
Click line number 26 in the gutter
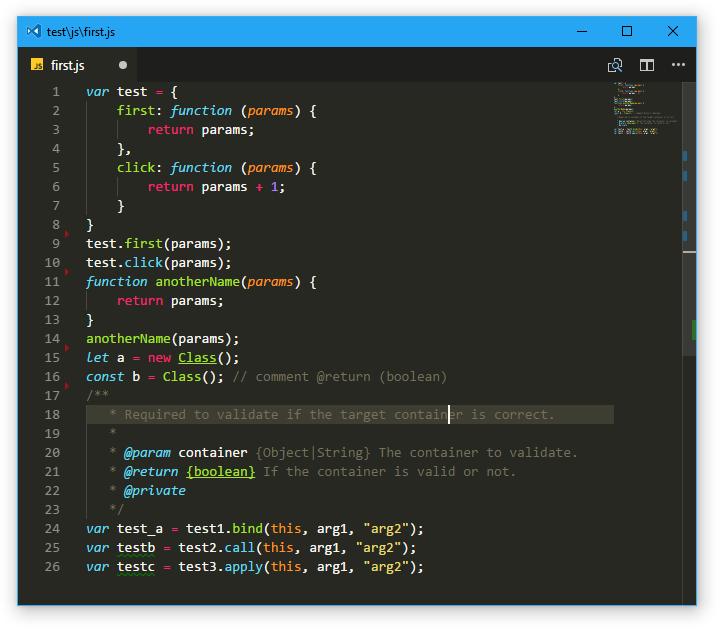pyautogui.click(x=52, y=567)
